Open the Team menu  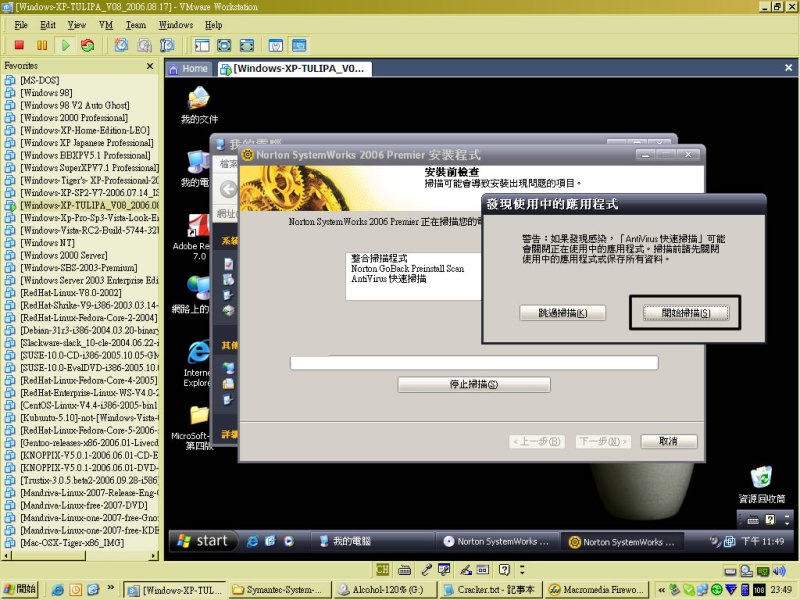pos(136,25)
